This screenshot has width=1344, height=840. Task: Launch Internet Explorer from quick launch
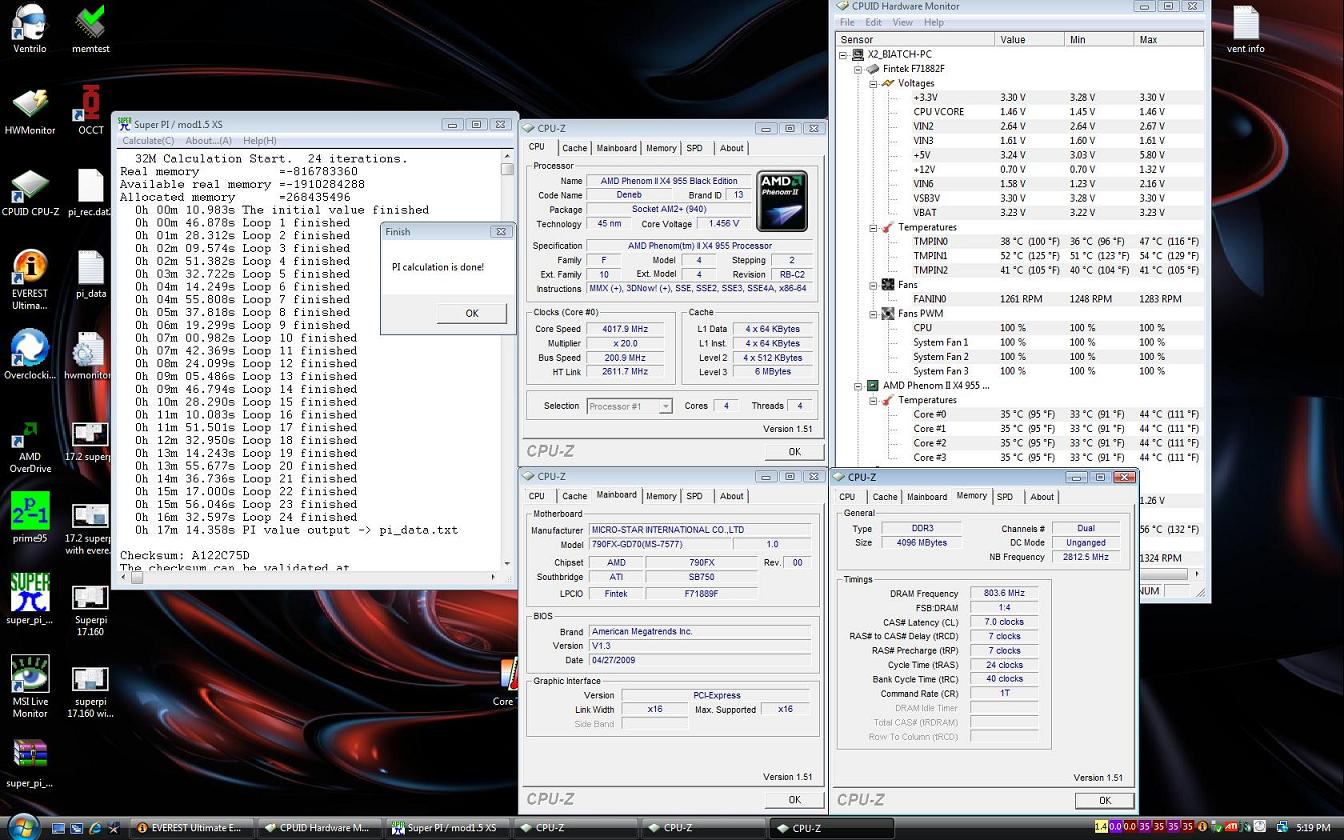96,828
